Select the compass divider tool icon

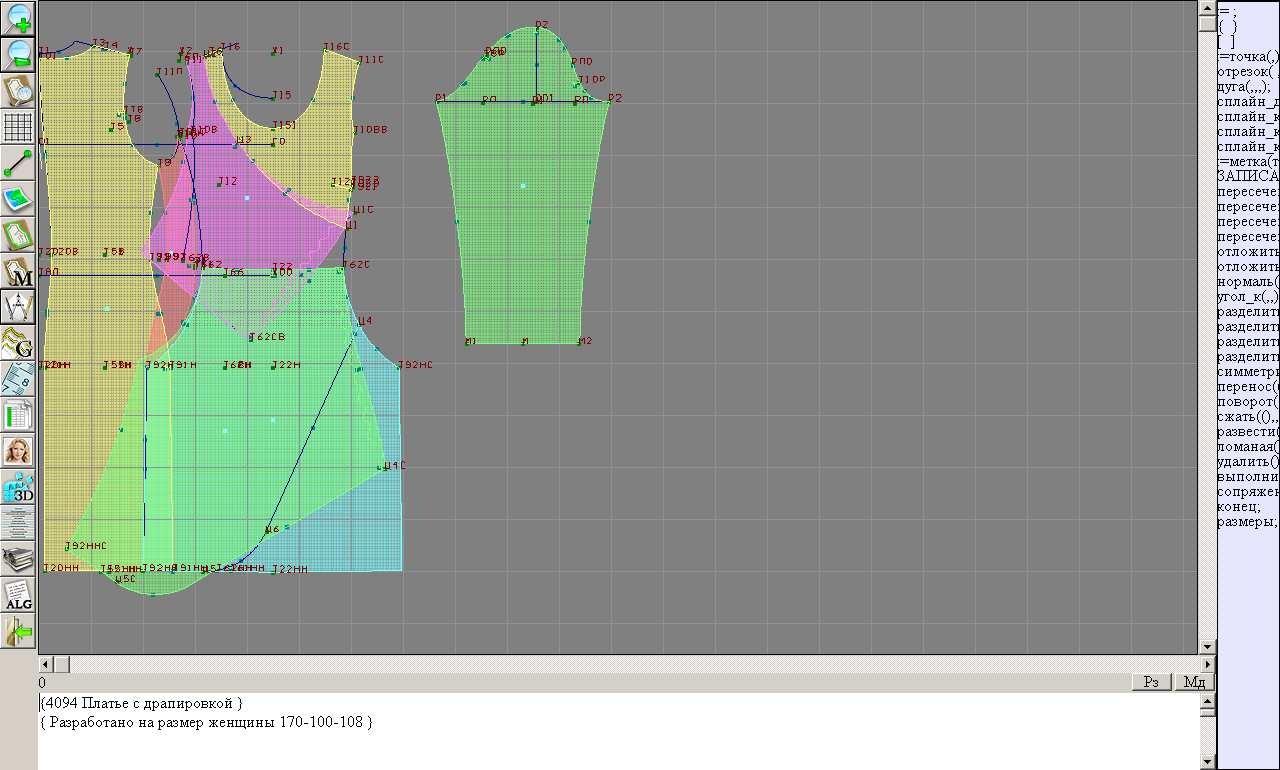pos(19,307)
